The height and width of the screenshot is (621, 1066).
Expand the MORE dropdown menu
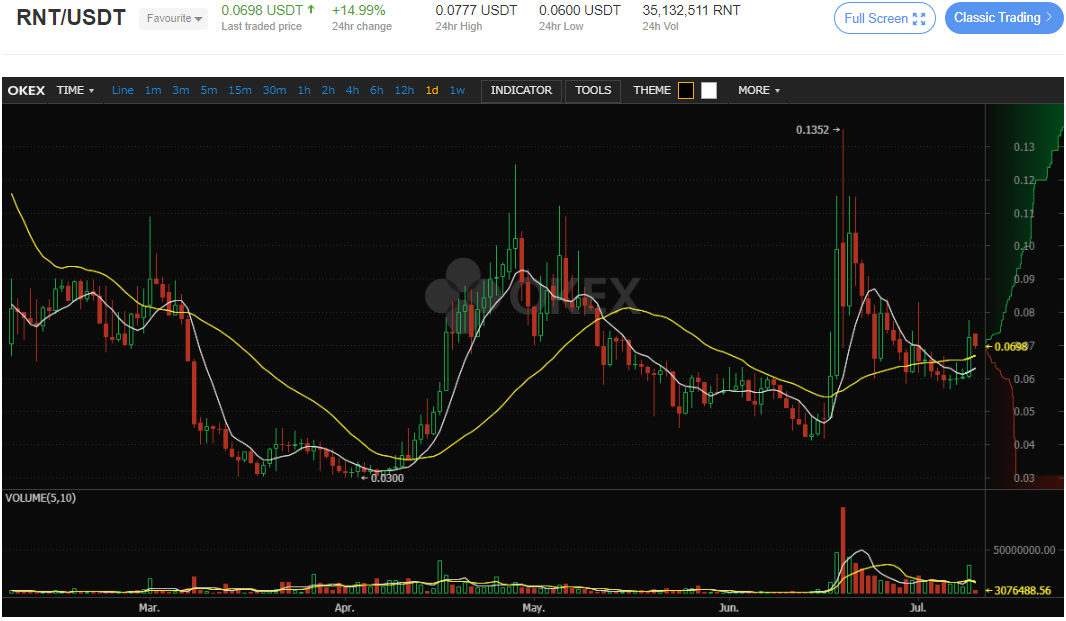pos(759,90)
